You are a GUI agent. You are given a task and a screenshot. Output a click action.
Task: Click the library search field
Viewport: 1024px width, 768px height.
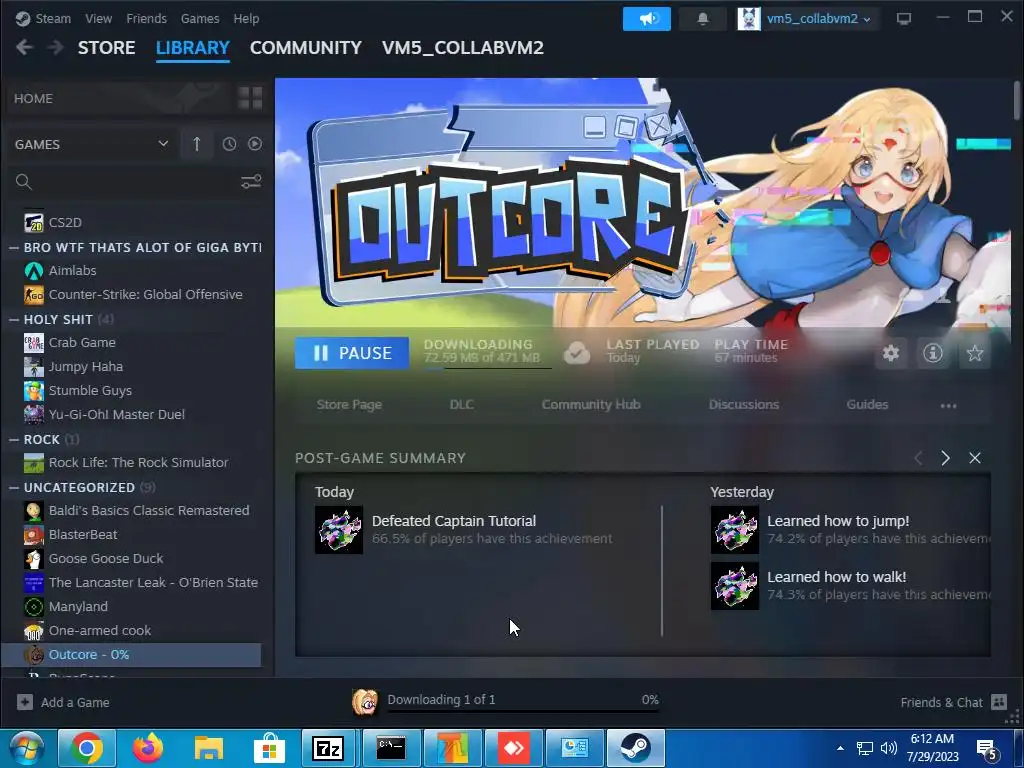[x=124, y=182]
